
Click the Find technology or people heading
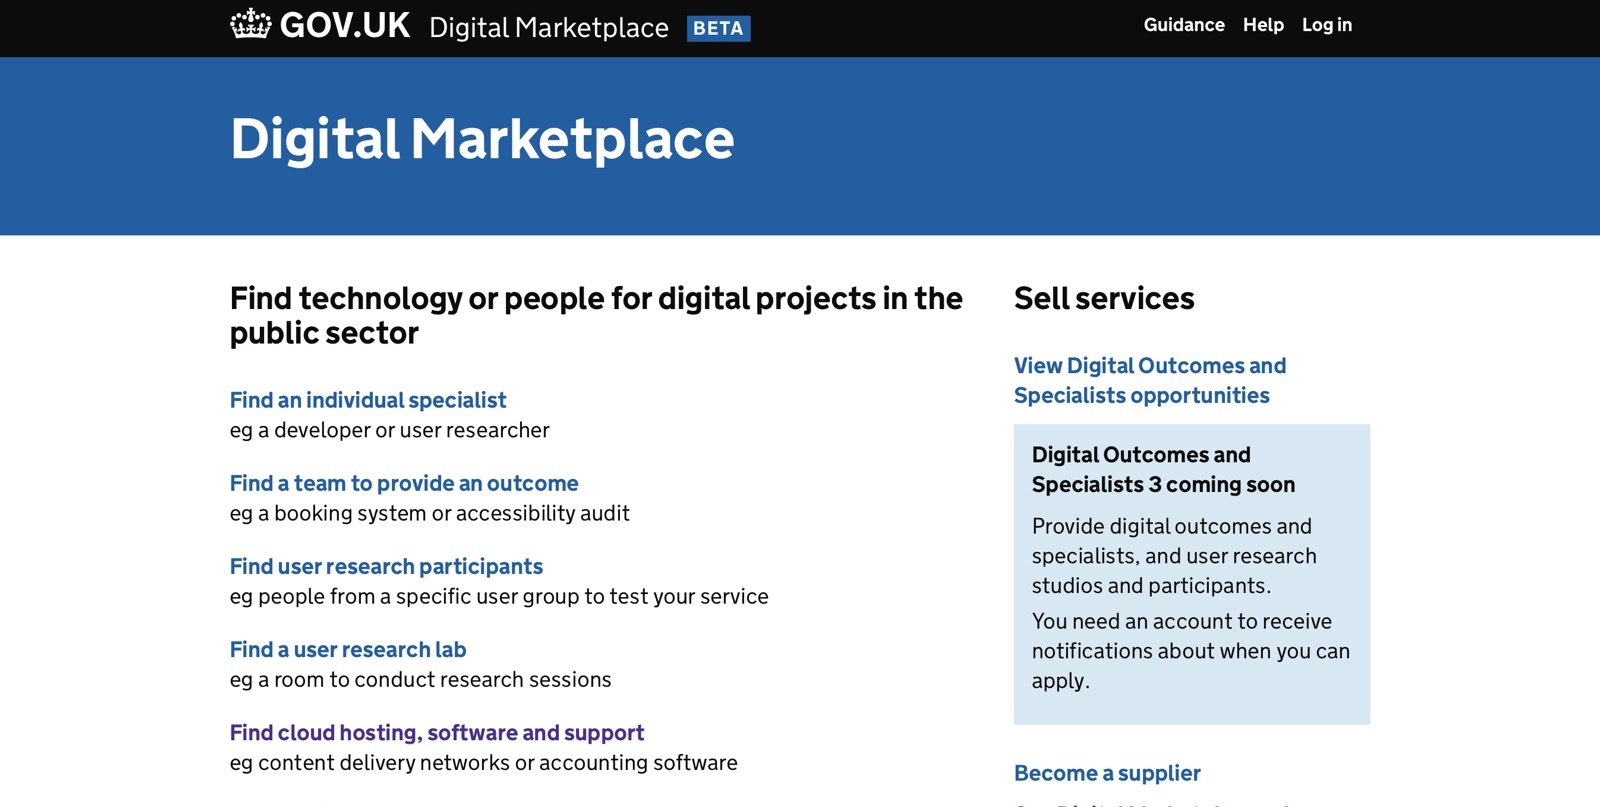(x=596, y=315)
